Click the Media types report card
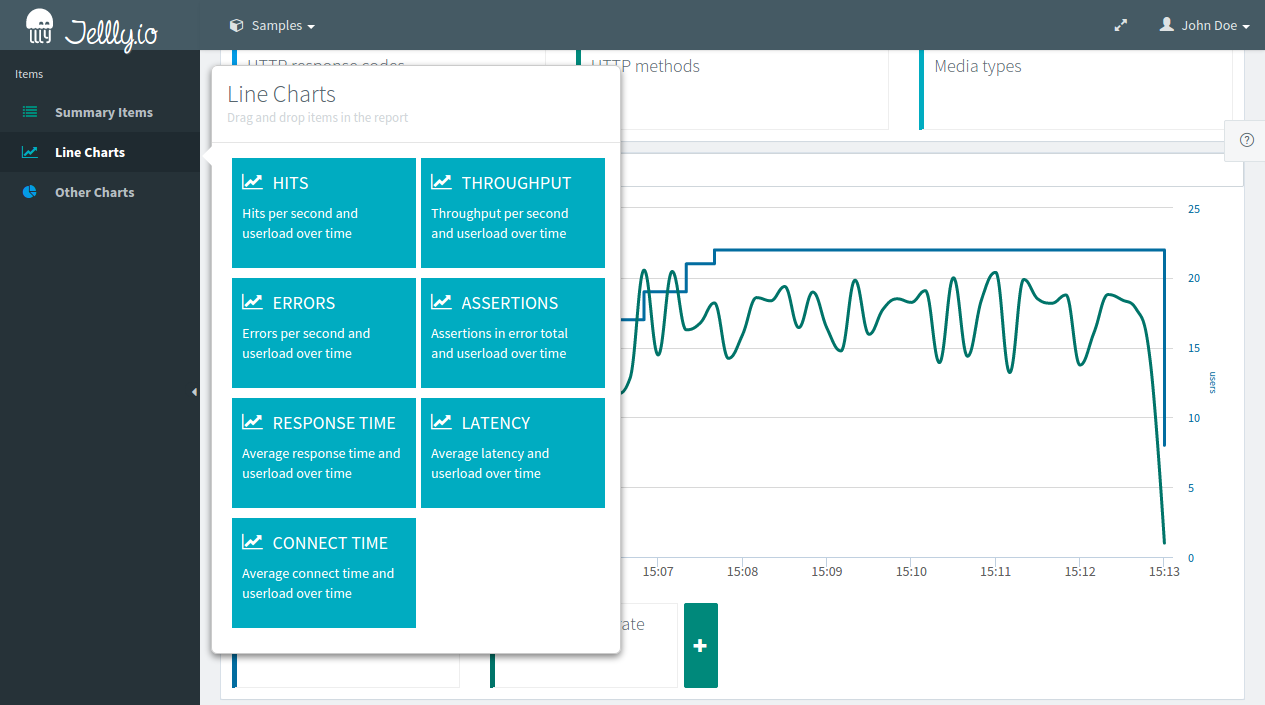 tap(1075, 88)
